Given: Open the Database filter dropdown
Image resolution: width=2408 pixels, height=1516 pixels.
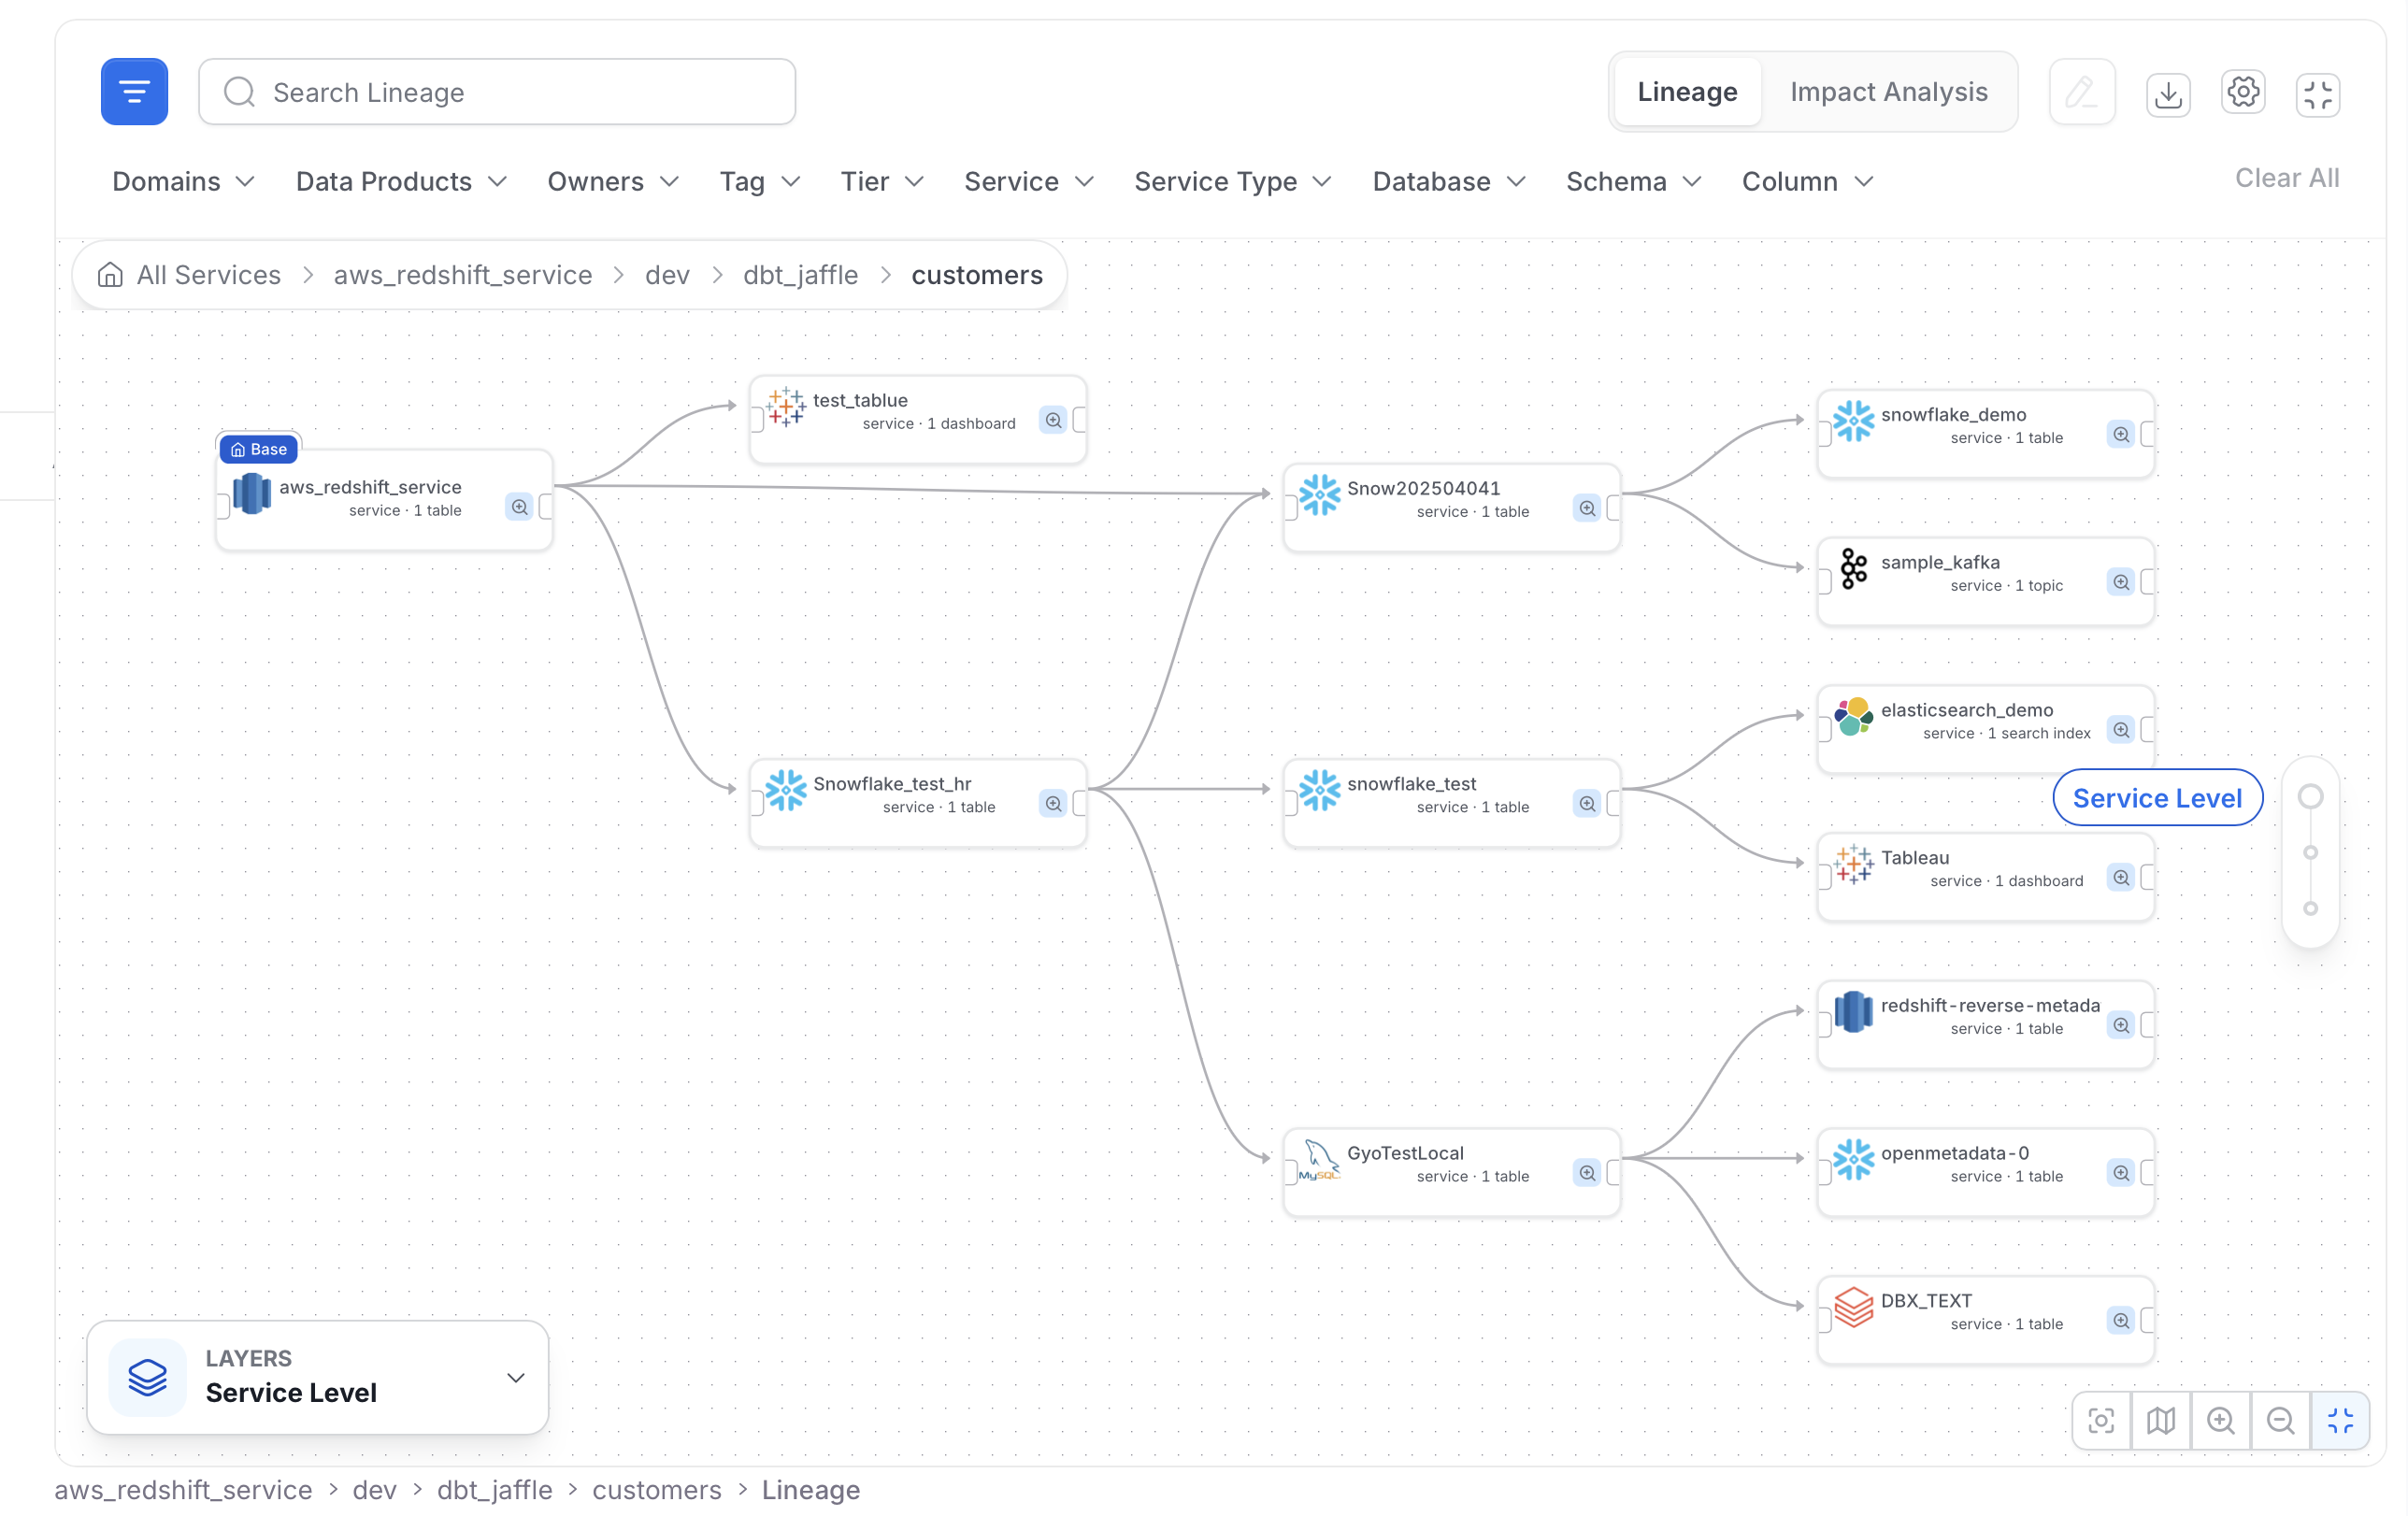Looking at the screenshot, I should [x=1449, y=181].
